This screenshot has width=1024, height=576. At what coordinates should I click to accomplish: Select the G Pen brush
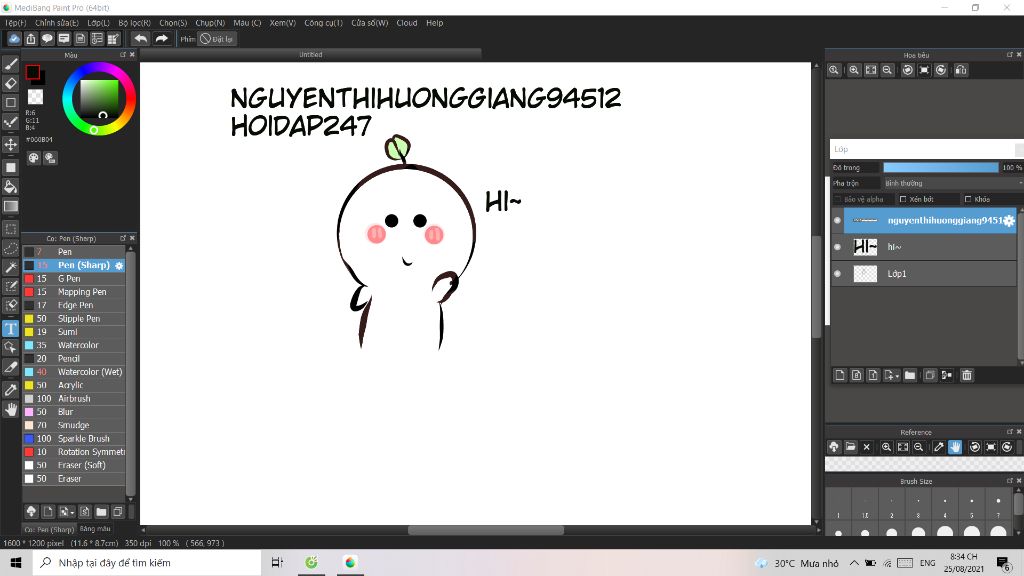(74, 279)
